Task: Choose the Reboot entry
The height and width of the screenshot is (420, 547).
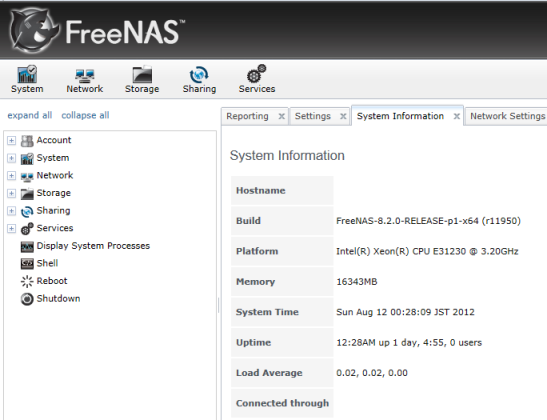Action: 52,281
